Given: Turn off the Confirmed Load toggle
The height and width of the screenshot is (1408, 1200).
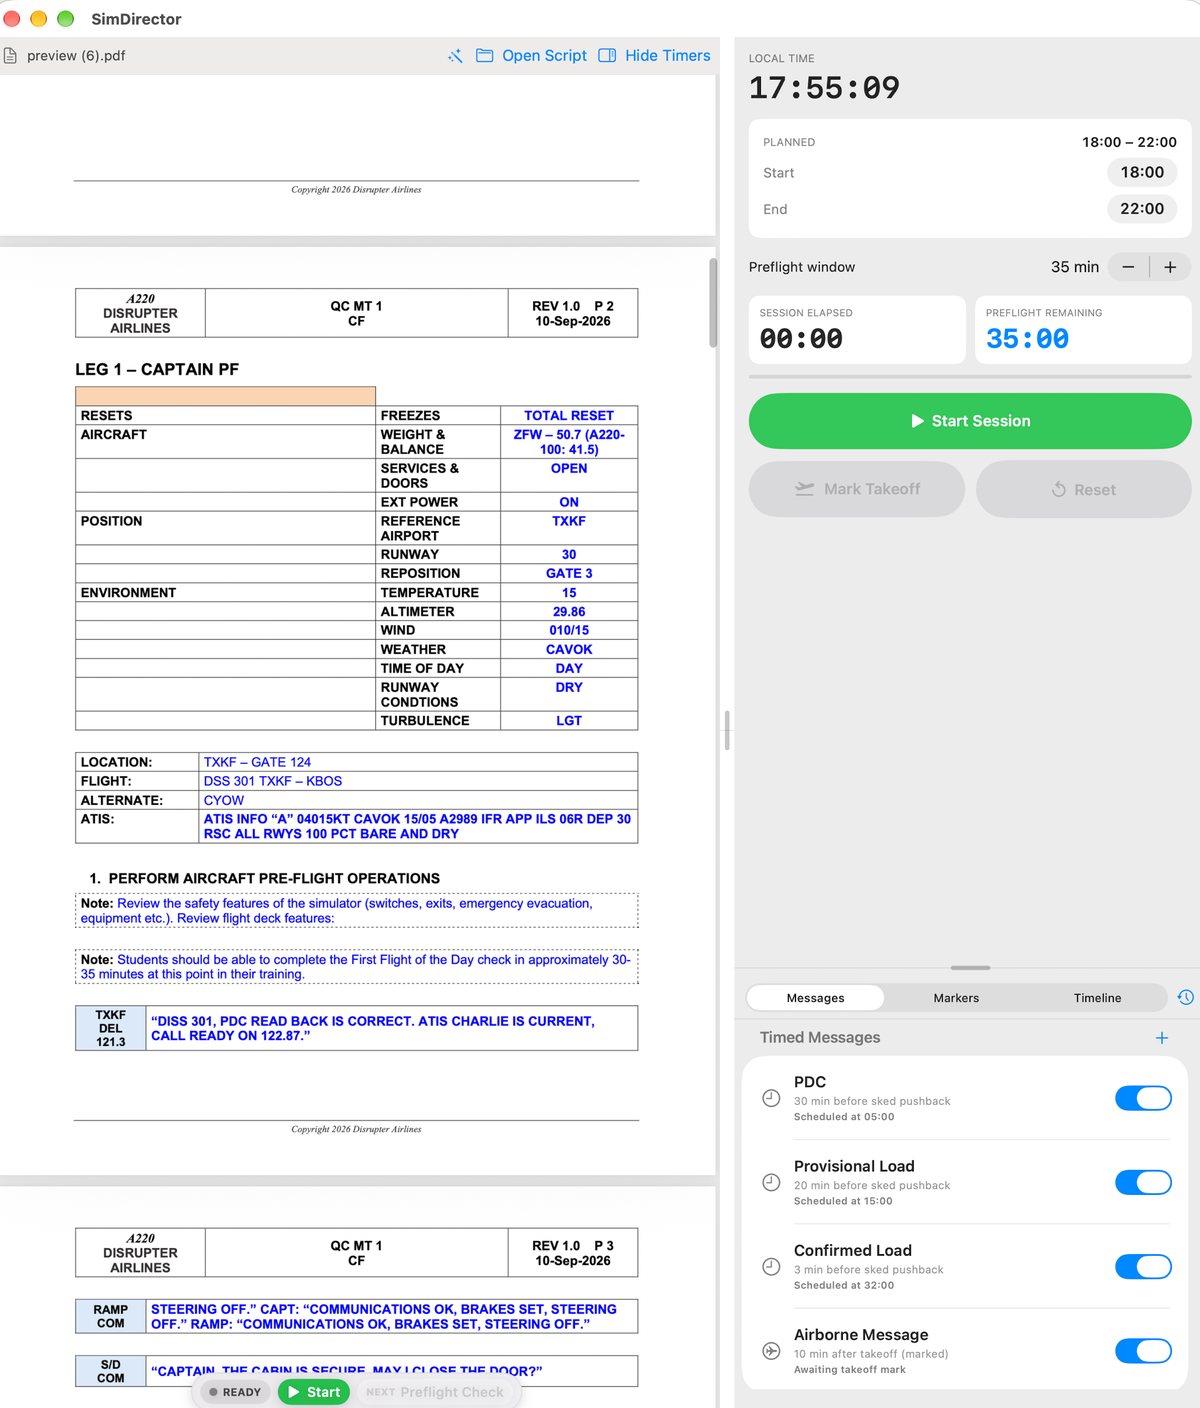Looking at the screenshot, I should (1143, 1266).
